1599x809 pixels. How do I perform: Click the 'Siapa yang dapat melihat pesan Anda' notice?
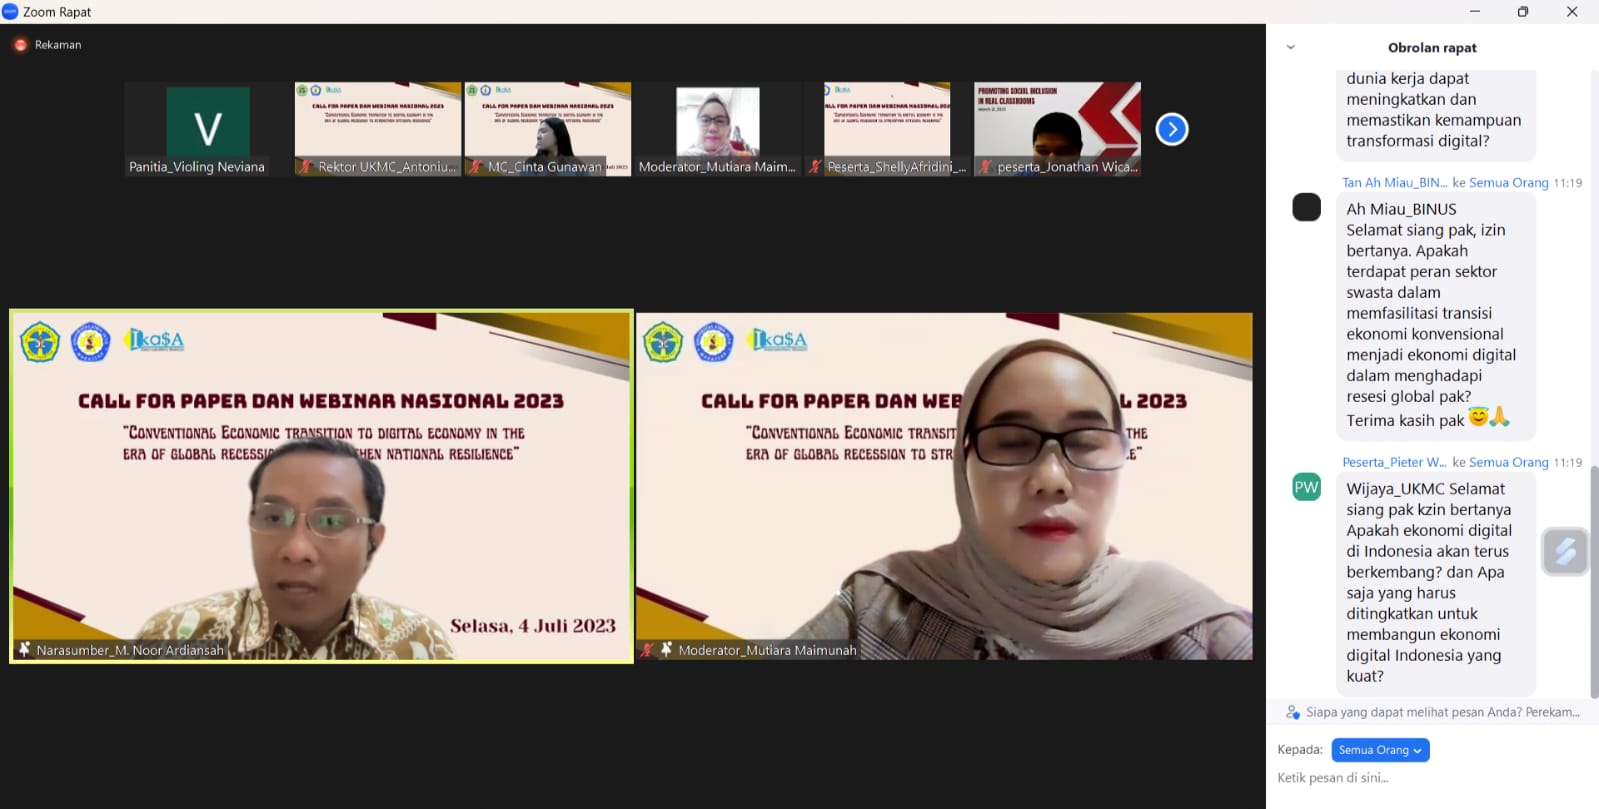1442,712
